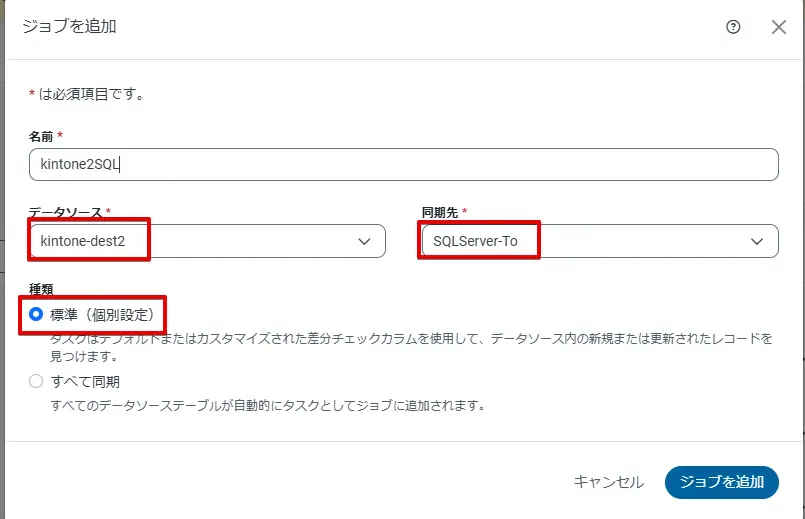Expand the データソース dropdown chevron arrow
The width and height of the screenshot is (805, 519).
[365, 241]
